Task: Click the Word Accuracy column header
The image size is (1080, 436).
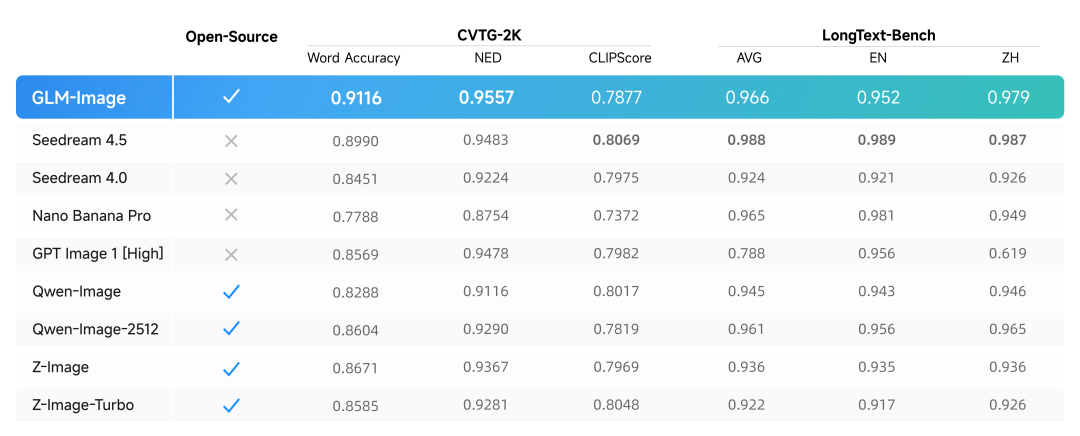Action: click(x=354, y=58)
